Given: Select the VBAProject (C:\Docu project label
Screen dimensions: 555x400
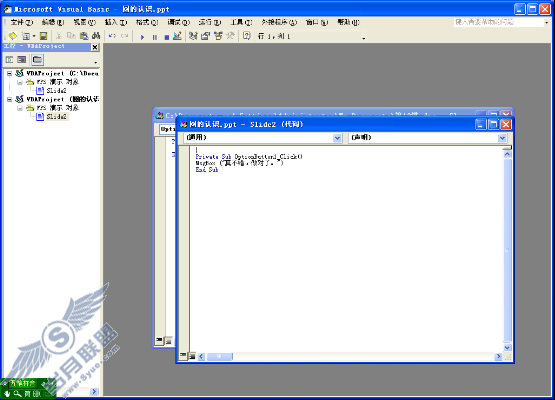Looking at the screenshot, I should 62,73.
